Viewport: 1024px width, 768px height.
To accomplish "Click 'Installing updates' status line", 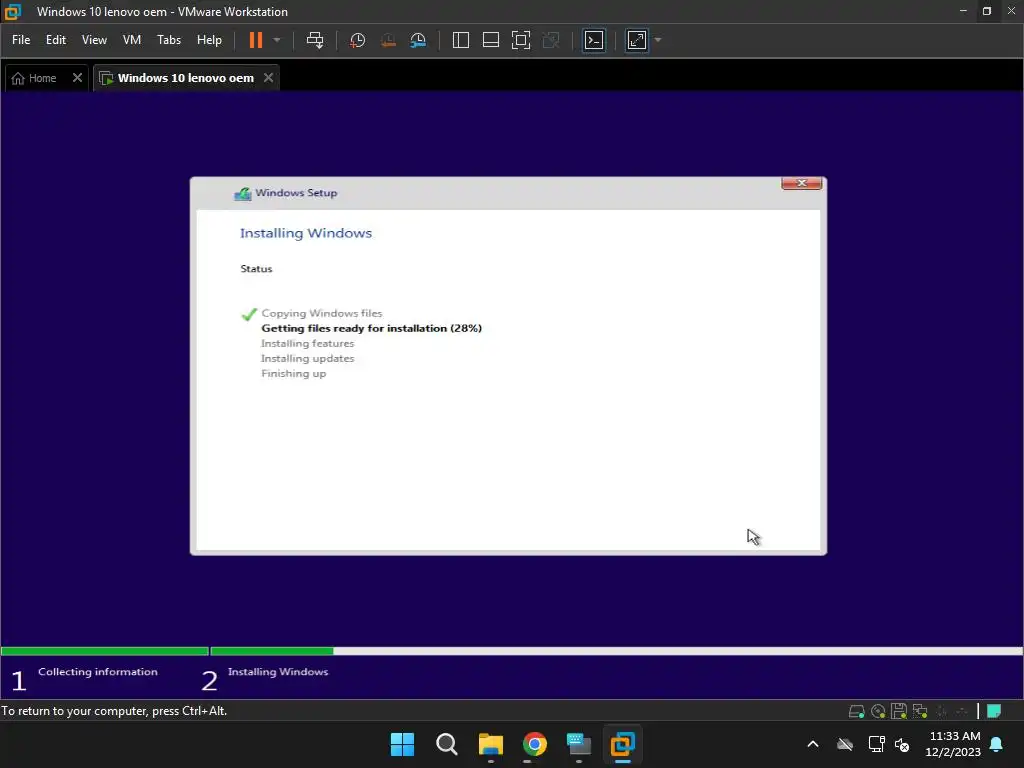I will pyautogui.click(x=307, y=359).
